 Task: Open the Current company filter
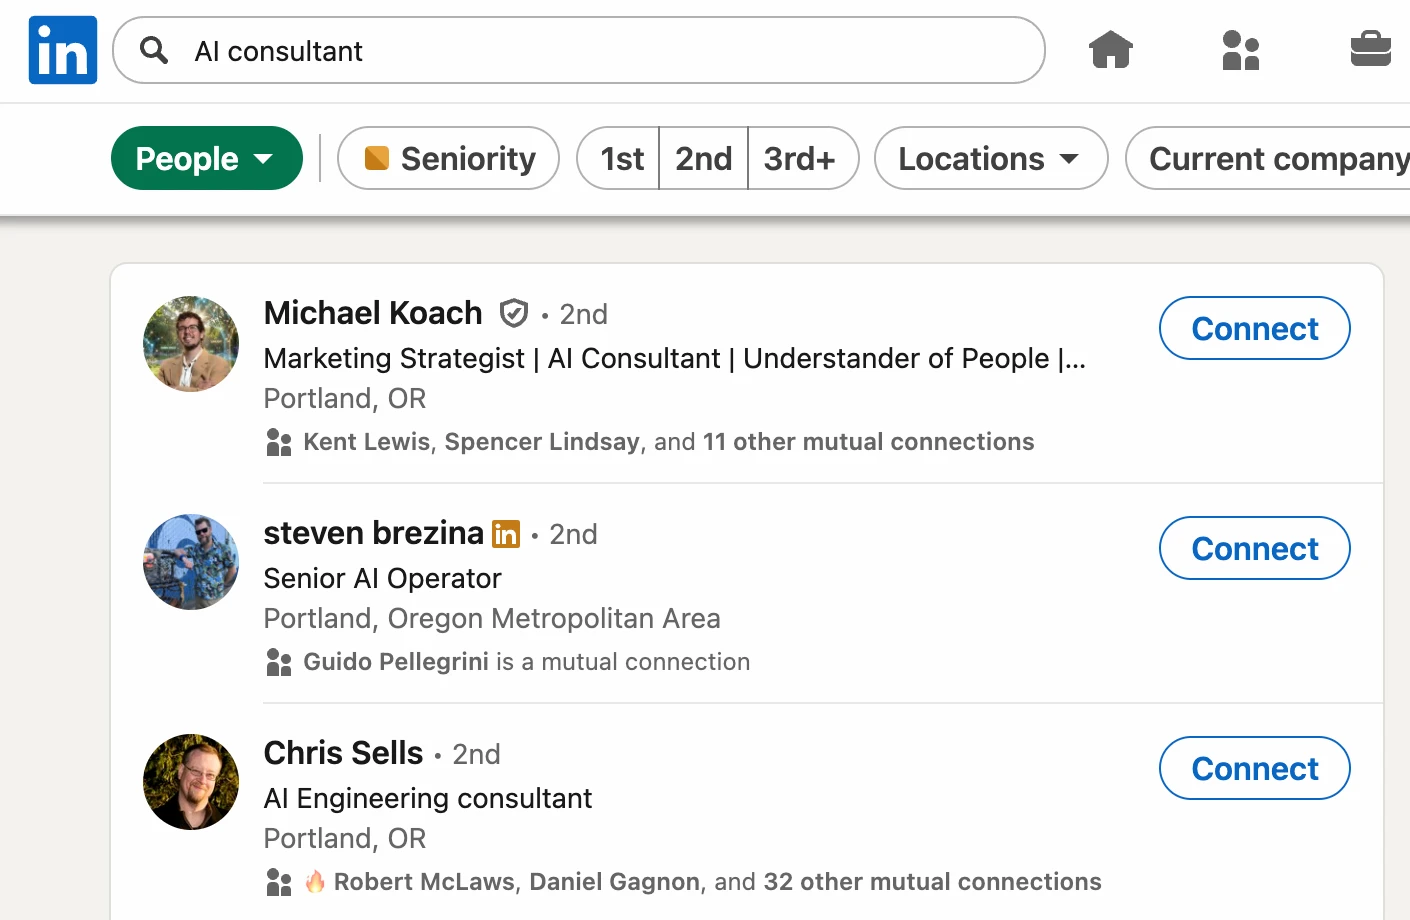pyautogui.click(x=1280, y=158)
